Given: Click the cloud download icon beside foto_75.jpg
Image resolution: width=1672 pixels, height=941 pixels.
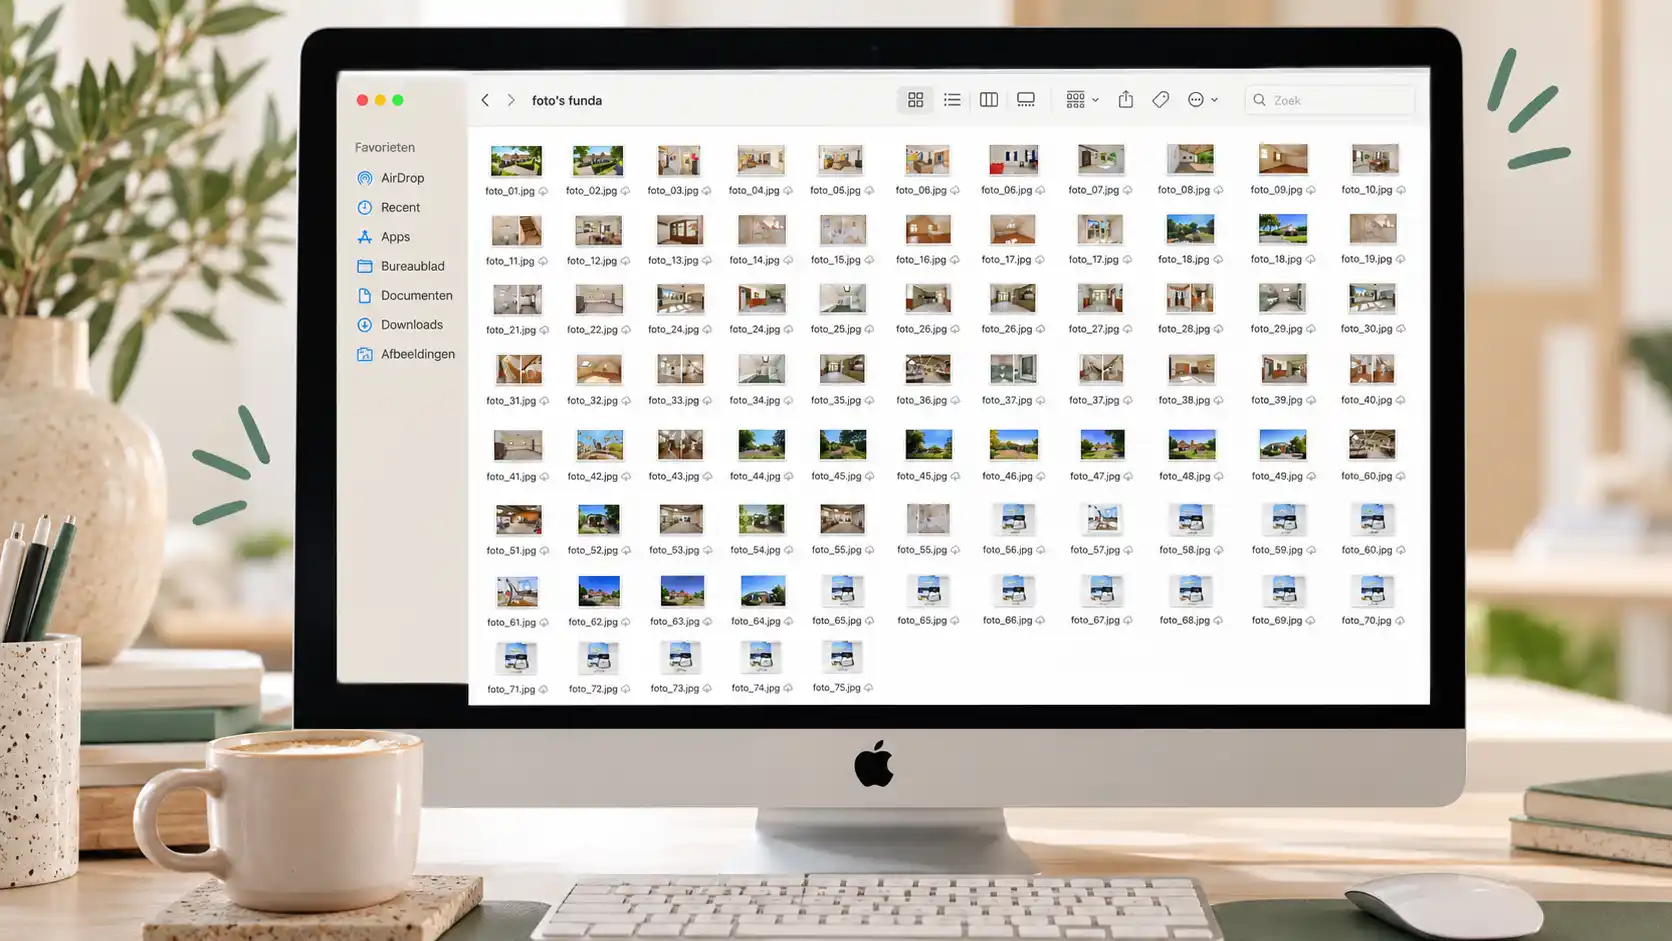Looking at the screenshot, I should click(868, 688).
